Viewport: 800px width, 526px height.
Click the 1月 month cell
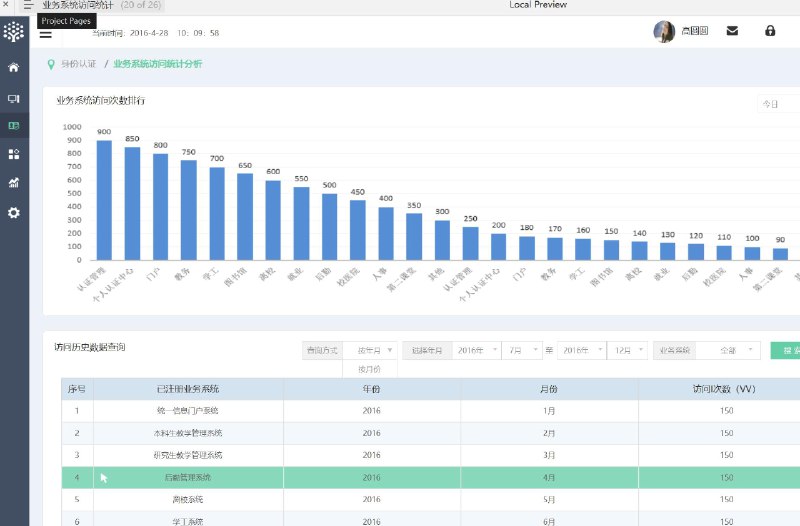coord(549,411)
